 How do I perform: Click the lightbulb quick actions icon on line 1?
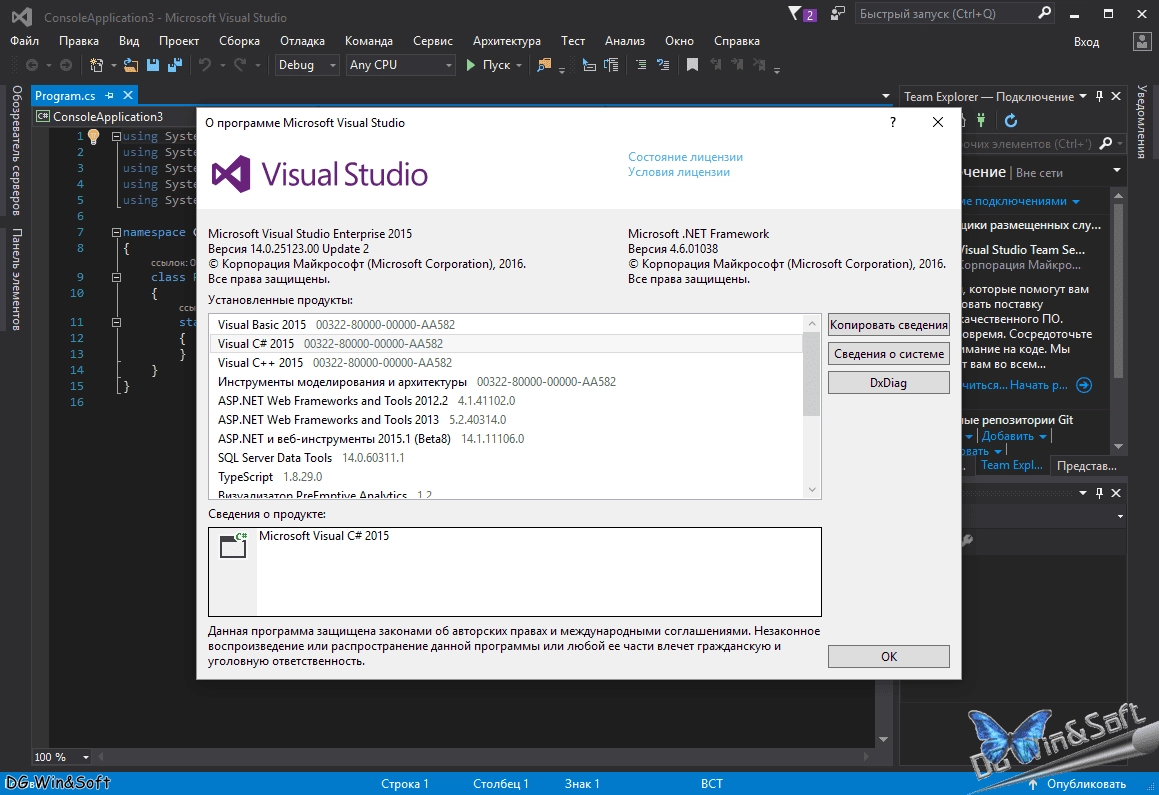[x=94, y=136]
